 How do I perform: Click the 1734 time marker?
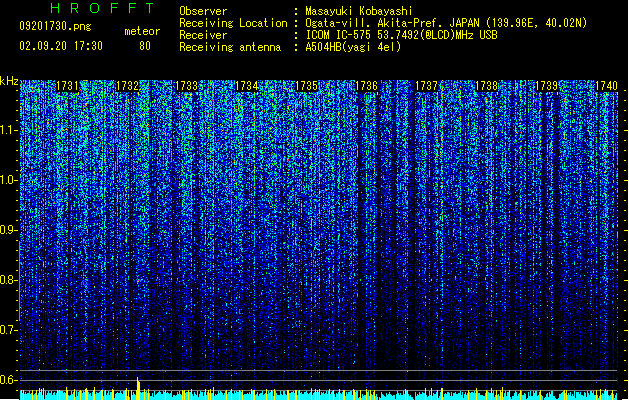pyautogui.click(x=247, y=86)
